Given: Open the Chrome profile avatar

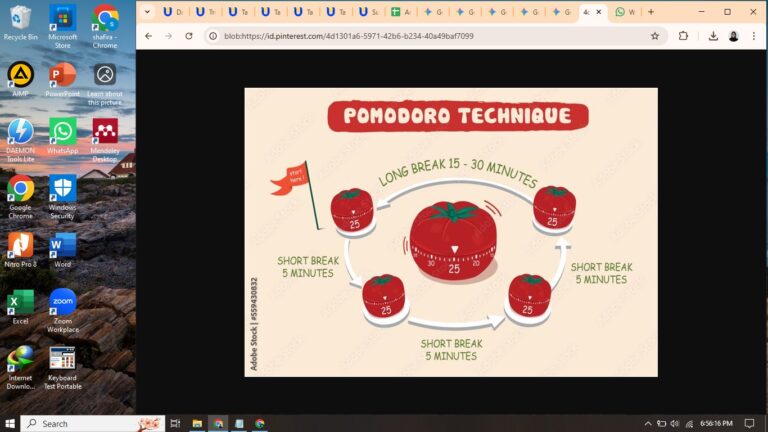Looking at the screenshot, I should 733,36.
